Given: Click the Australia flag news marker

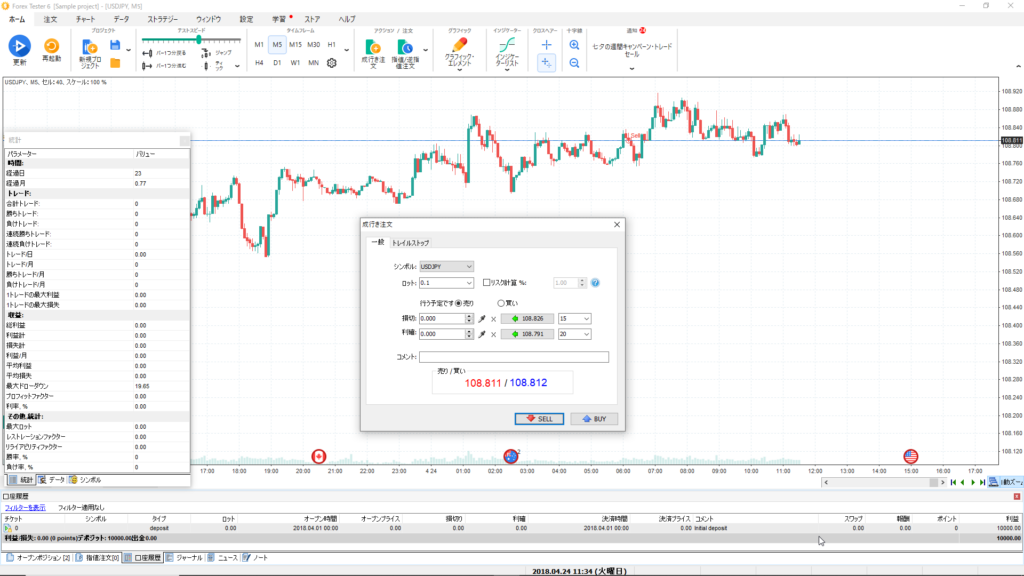Looking at the screenshot, I should [511, 456].
